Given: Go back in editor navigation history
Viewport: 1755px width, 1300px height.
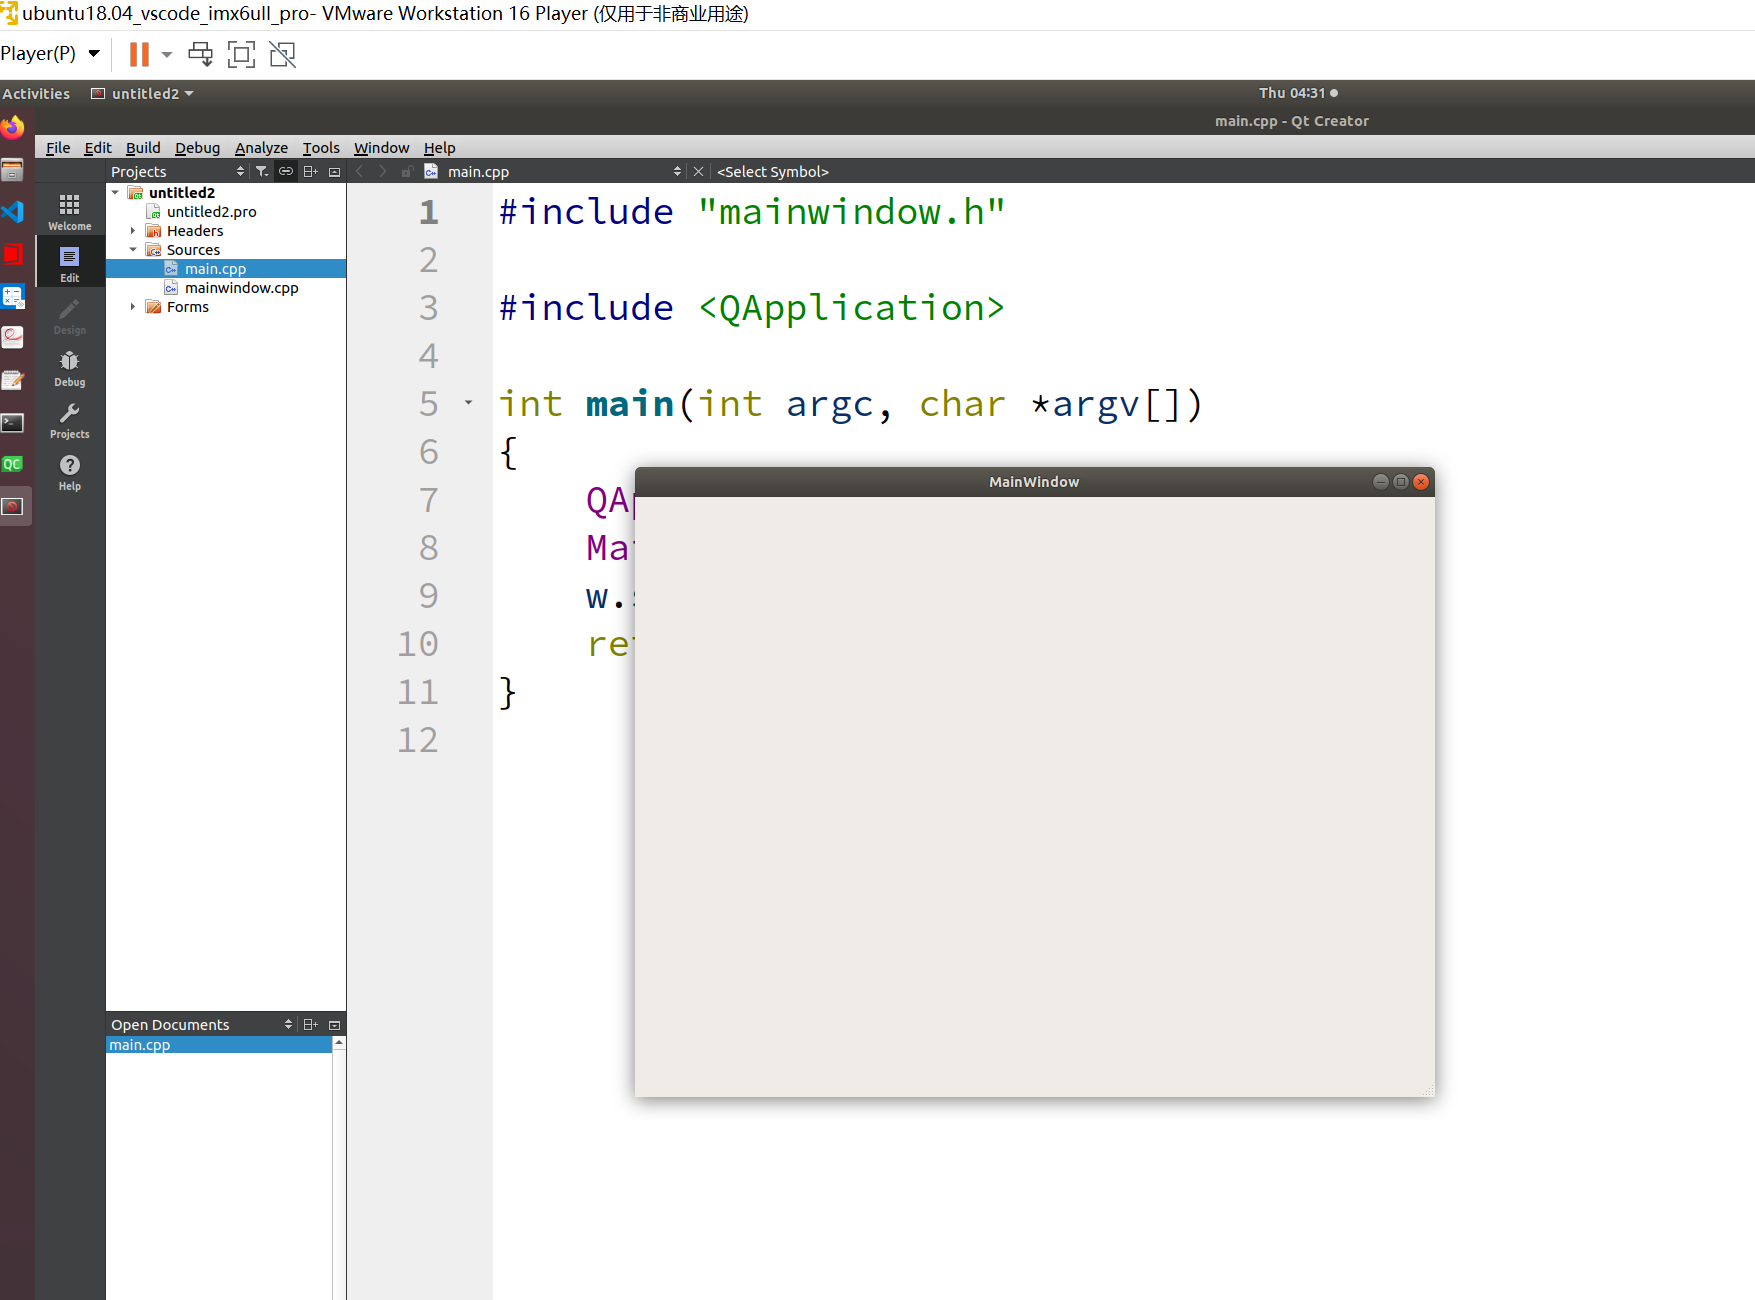Looking at the screenshot, I should pos(360,171).
